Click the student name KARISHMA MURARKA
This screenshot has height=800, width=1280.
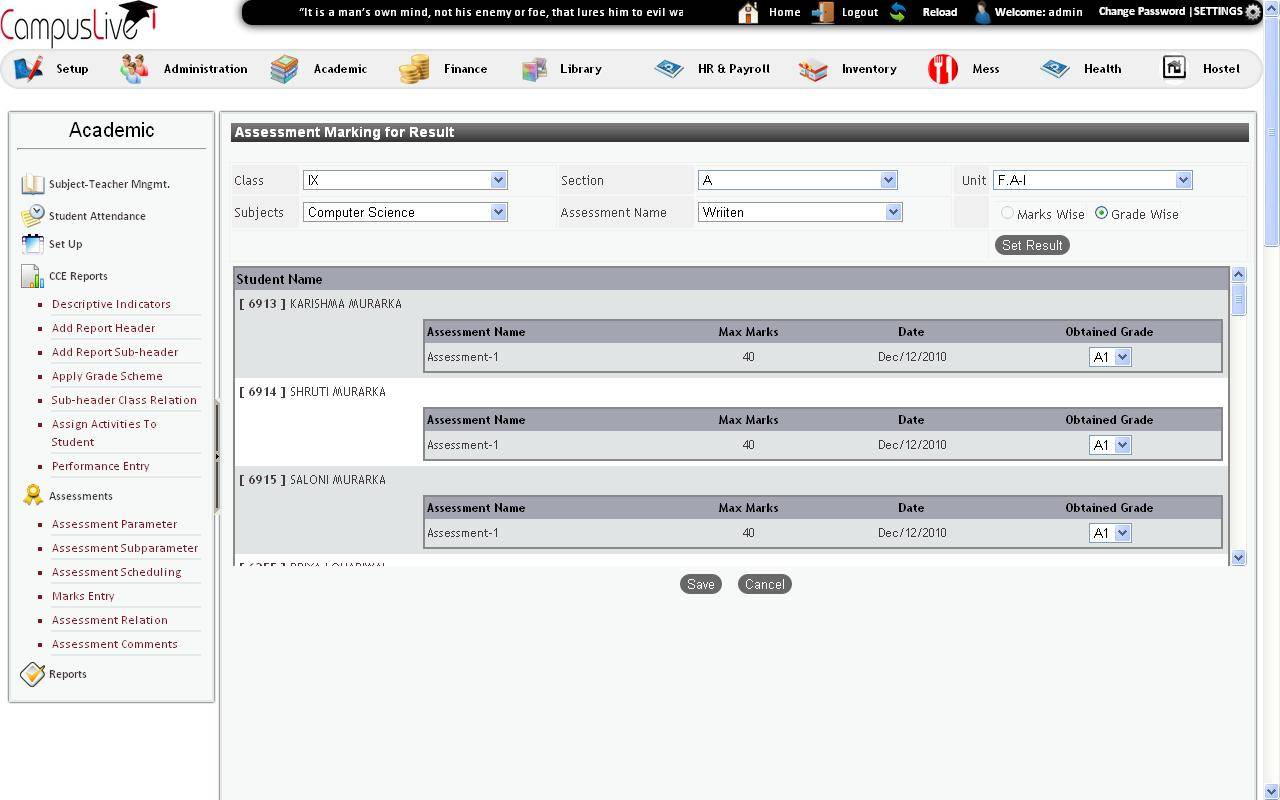coord(345,304)
